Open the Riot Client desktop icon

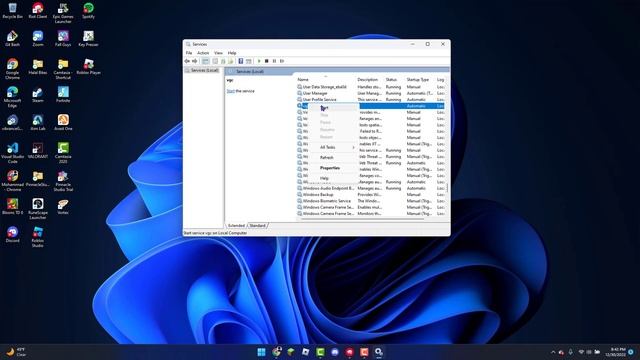point(38,11)
